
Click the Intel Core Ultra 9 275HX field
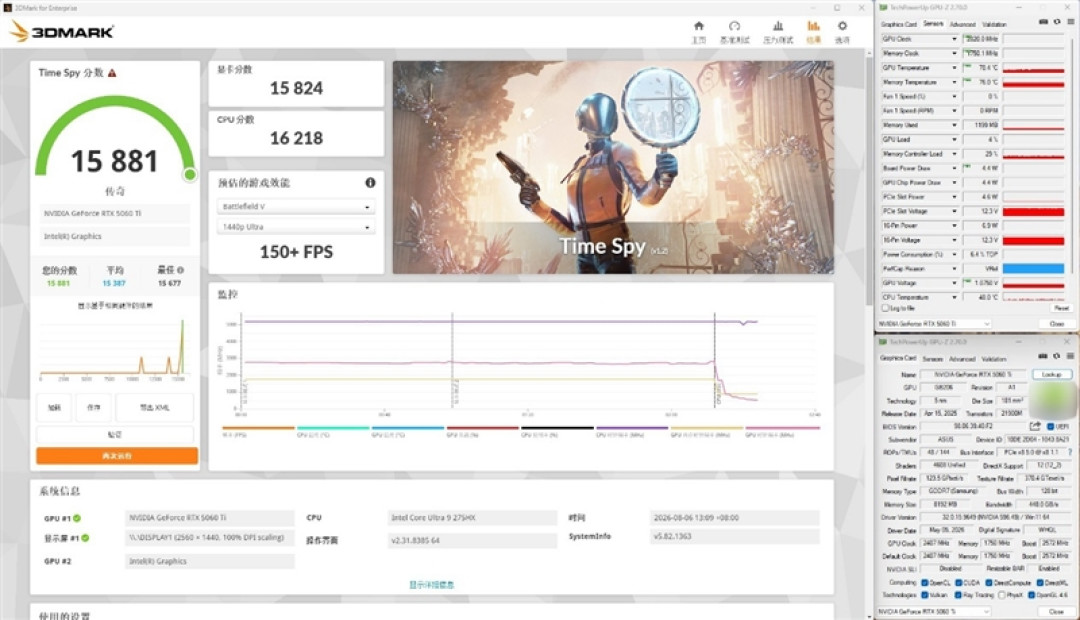pos(472,517)
